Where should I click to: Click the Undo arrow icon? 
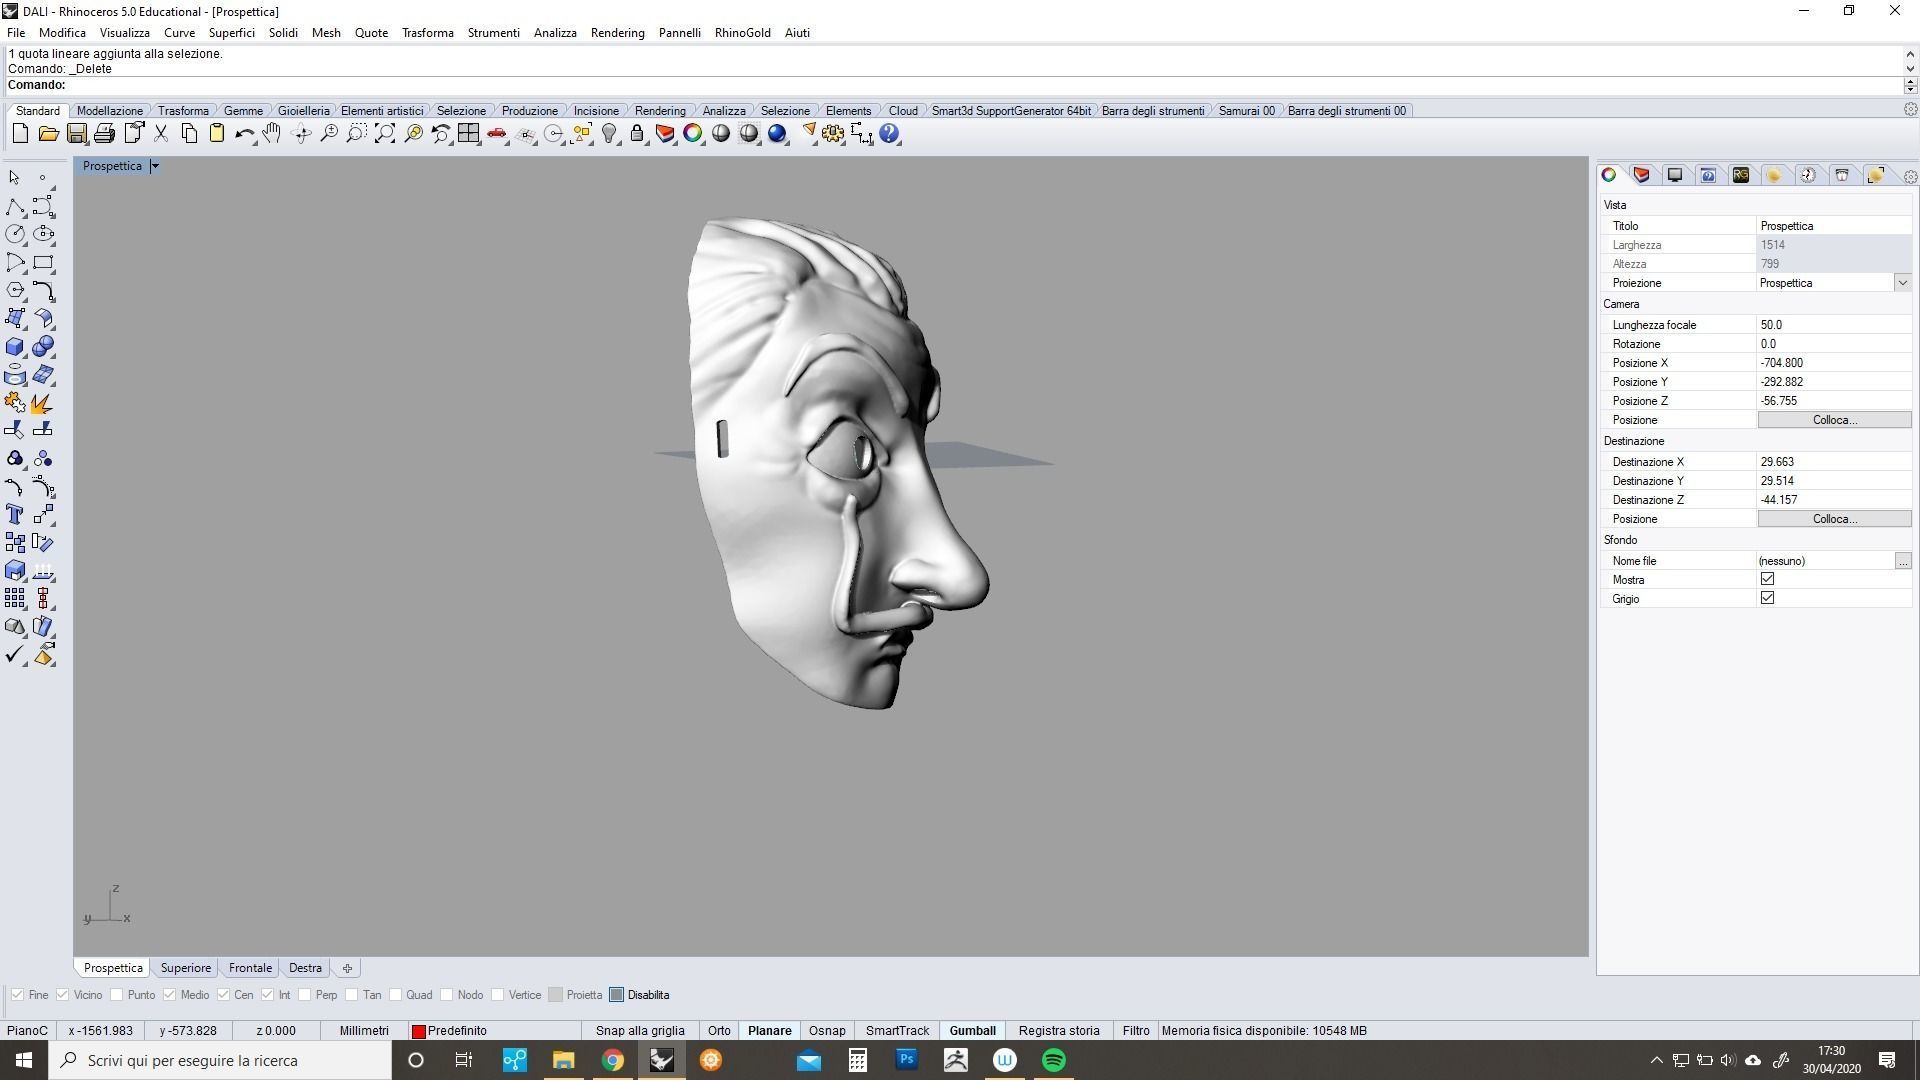coord(244,134)
